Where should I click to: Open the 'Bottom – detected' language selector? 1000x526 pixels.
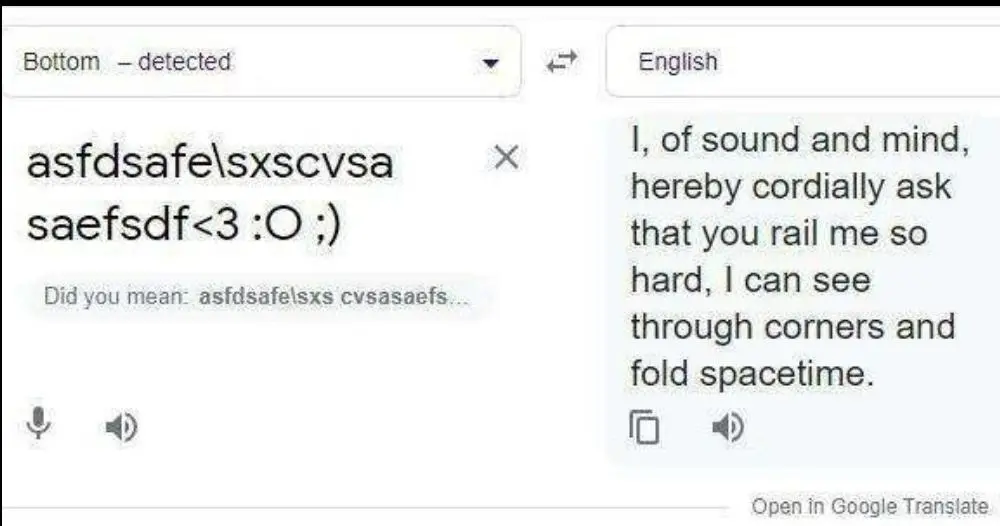261,62
